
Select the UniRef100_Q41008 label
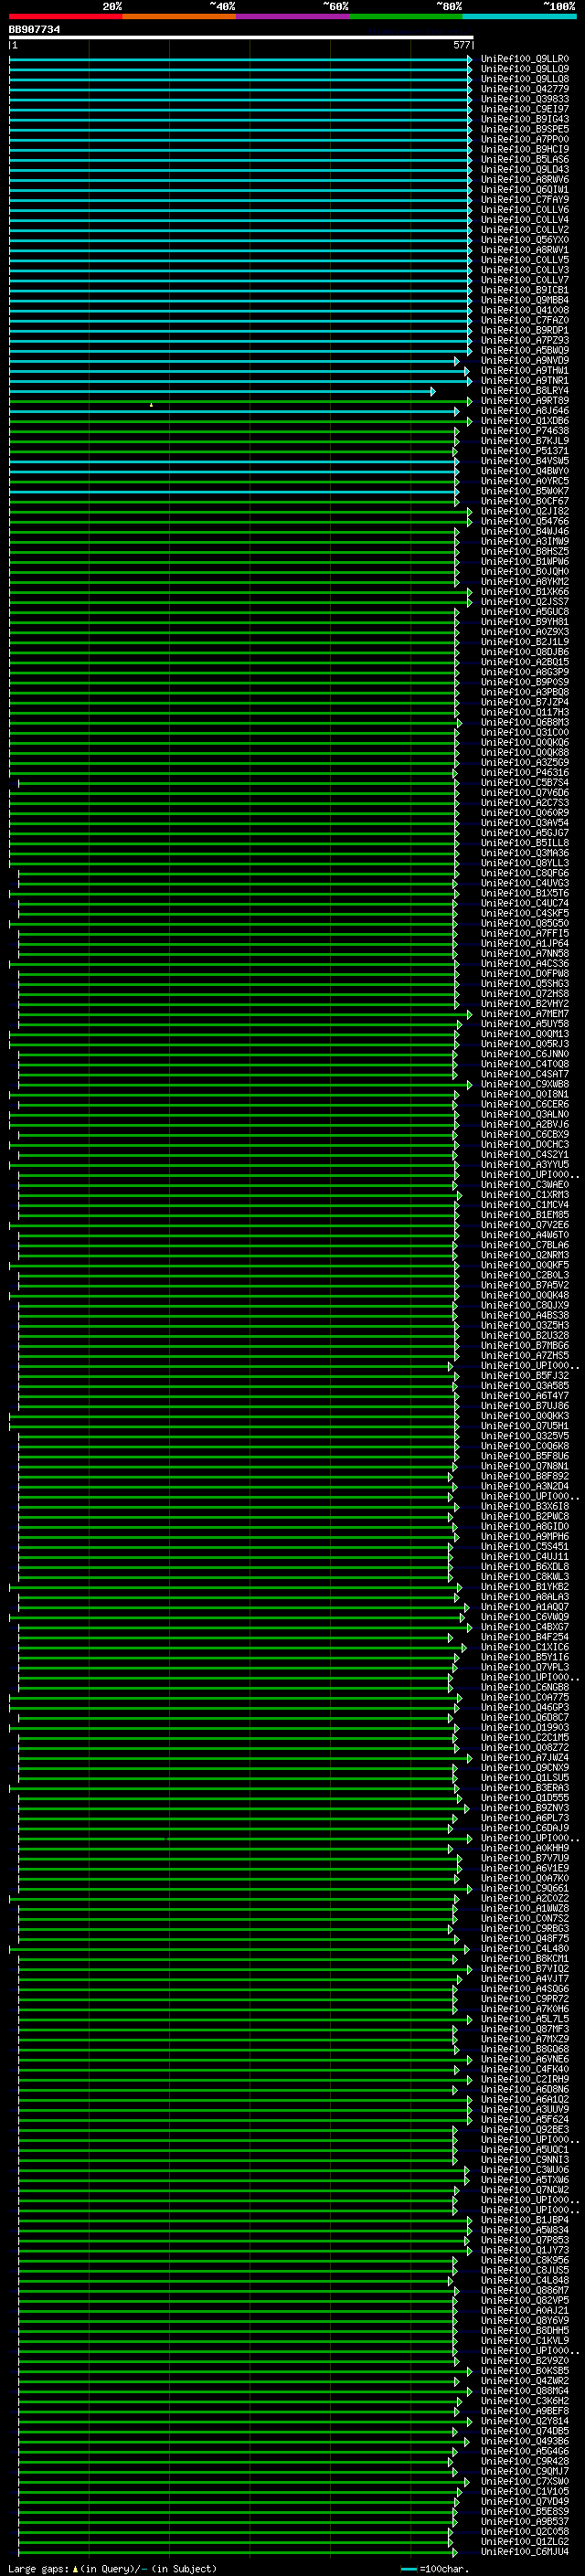click(x=525, y=310)
